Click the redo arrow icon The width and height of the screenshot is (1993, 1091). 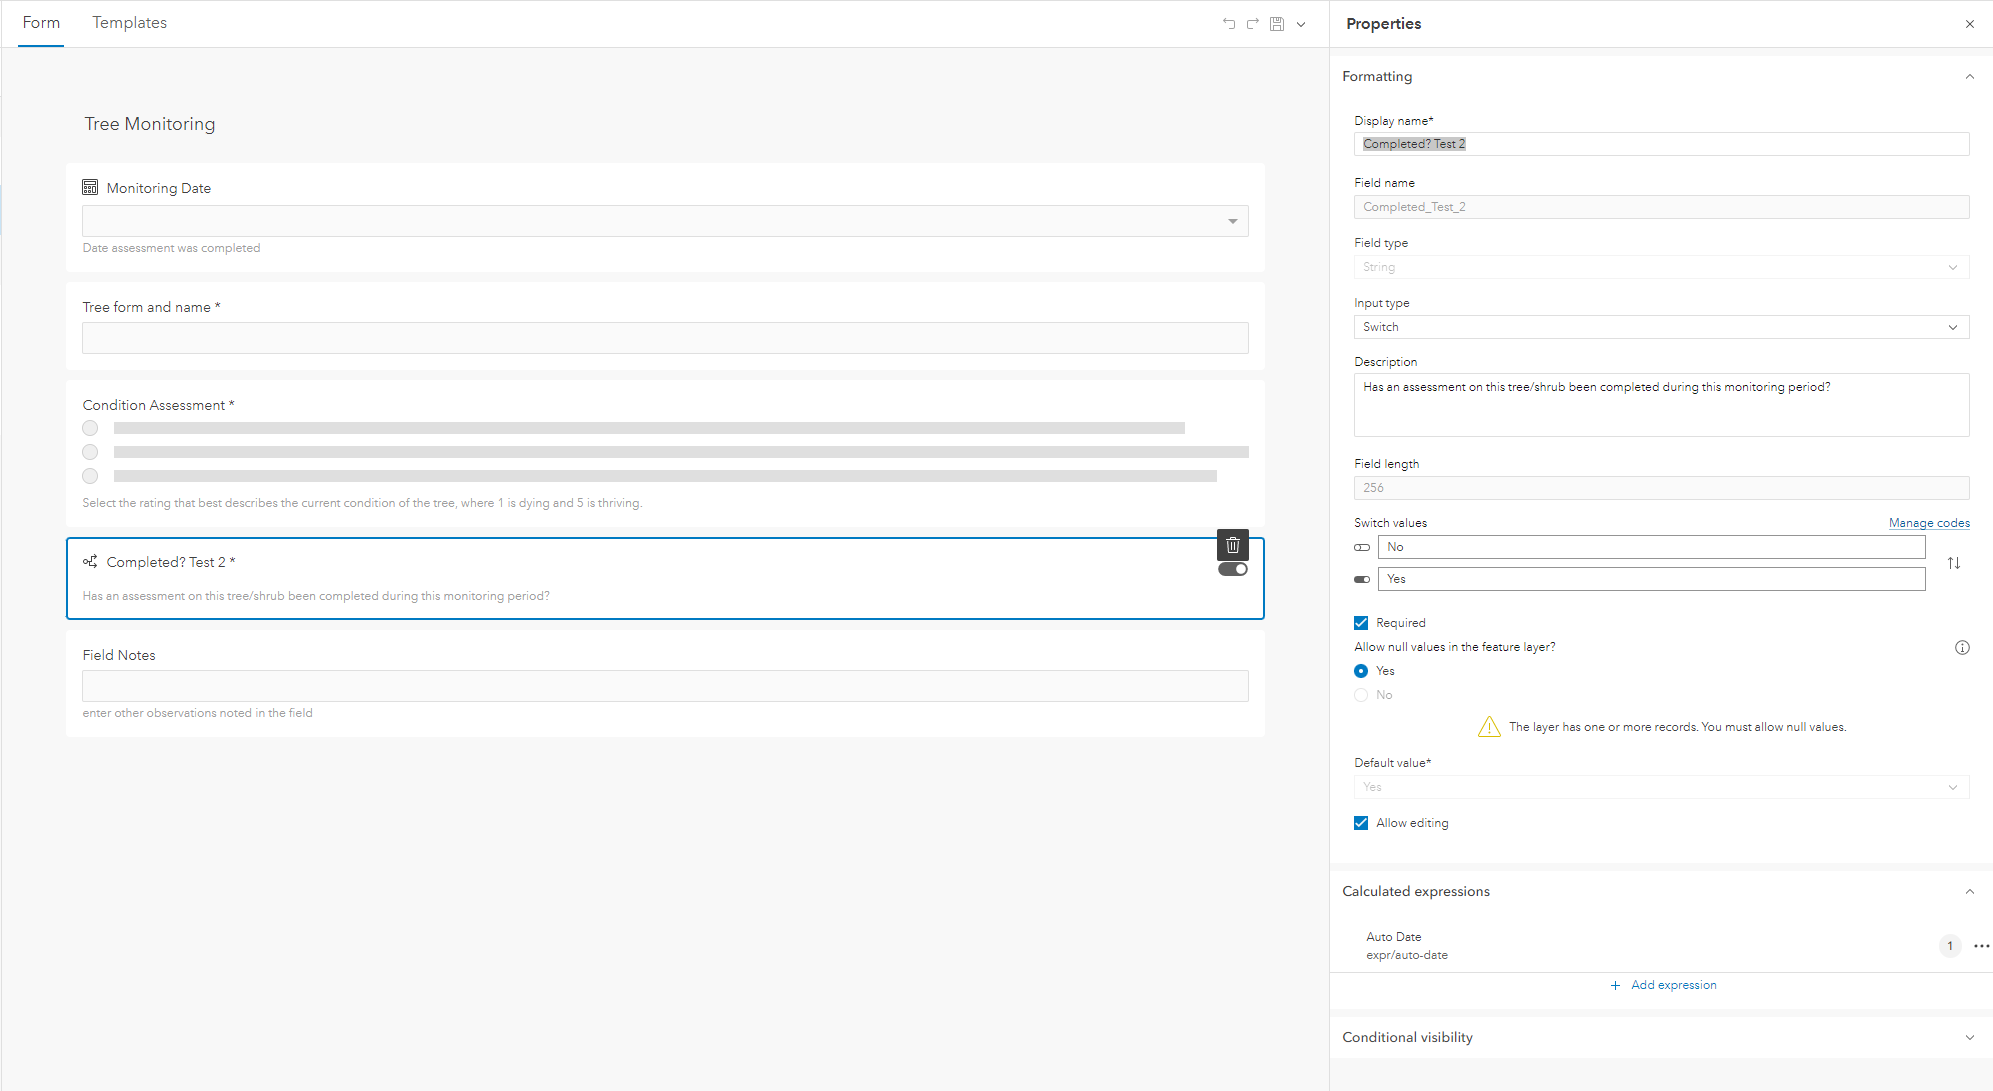click(1252, 23)
